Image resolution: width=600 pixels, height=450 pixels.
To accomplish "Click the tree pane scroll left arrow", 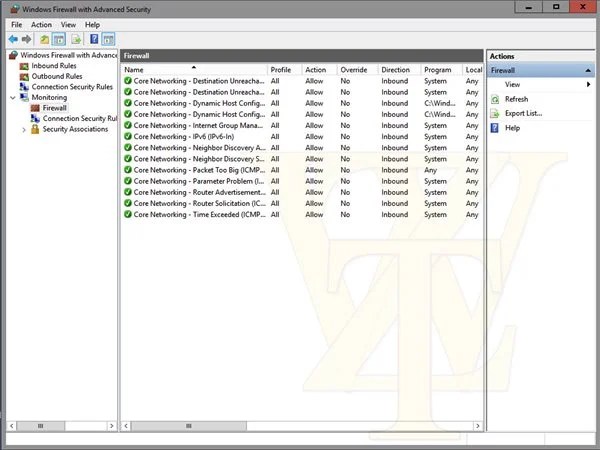I will click(x=11, y=426).
